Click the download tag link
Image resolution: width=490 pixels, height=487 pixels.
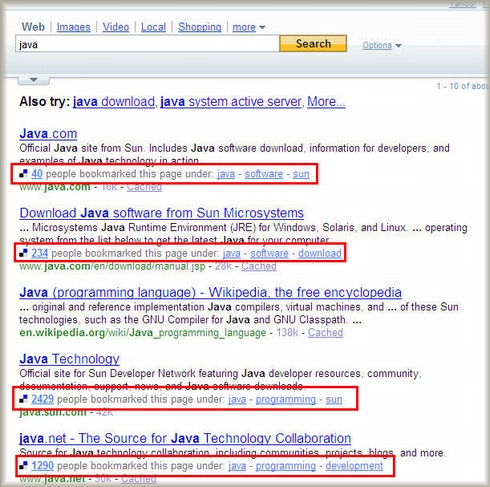click(x=320, y=253)
